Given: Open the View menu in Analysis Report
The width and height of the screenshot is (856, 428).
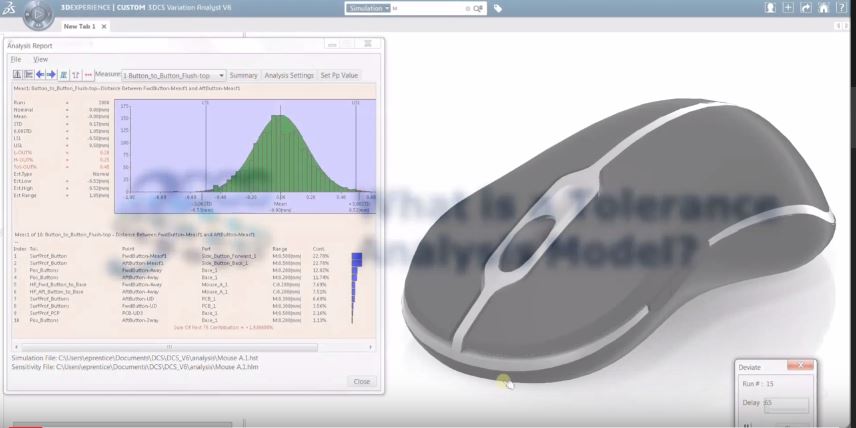Looking at the screenshot, I should pos(40,59).
